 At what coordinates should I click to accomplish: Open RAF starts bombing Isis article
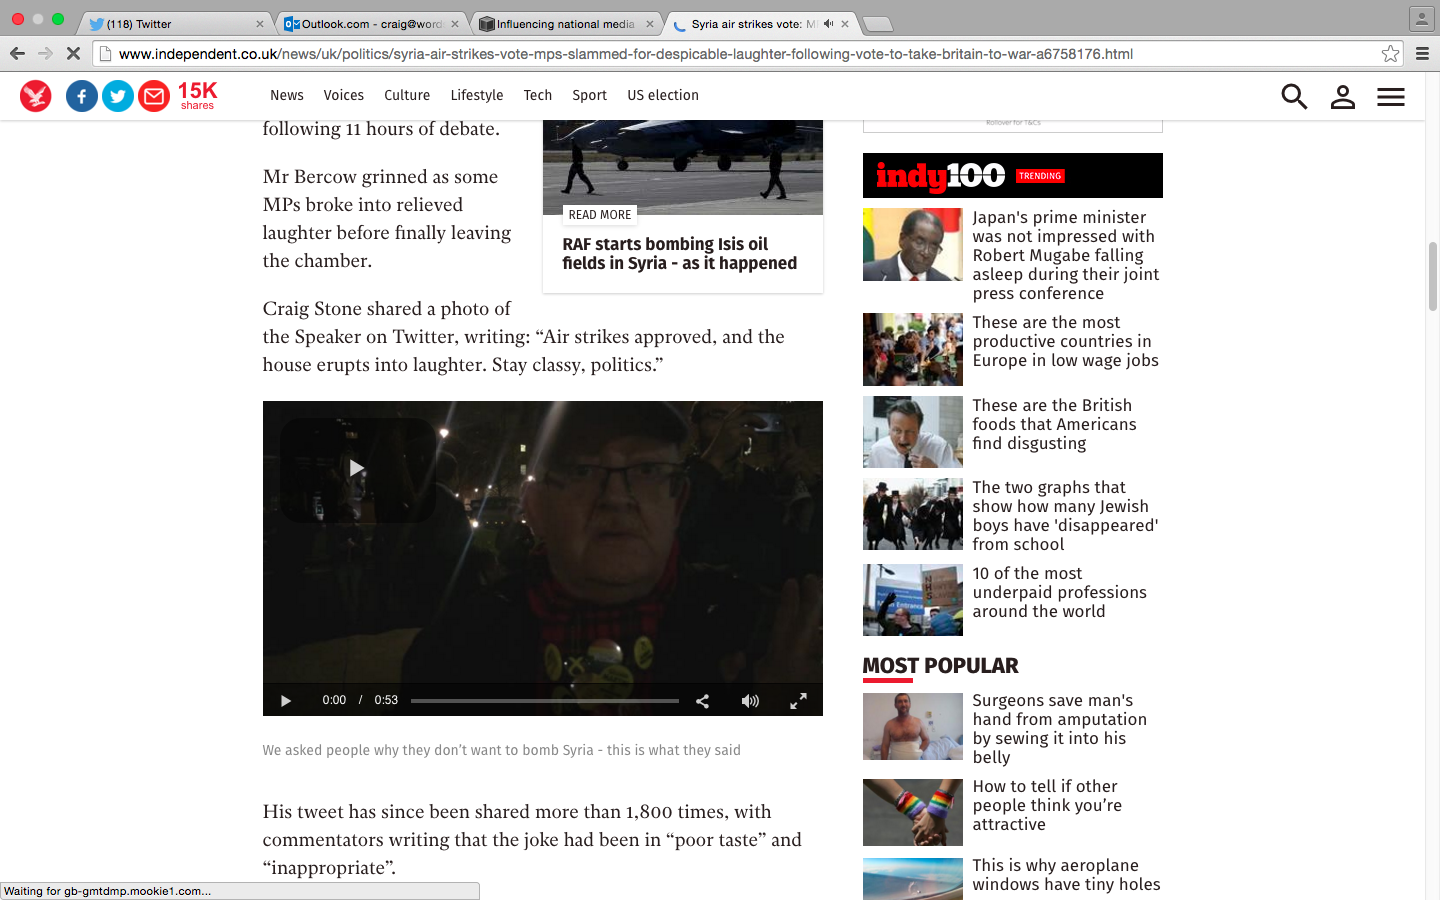click(x=680, y=254)
